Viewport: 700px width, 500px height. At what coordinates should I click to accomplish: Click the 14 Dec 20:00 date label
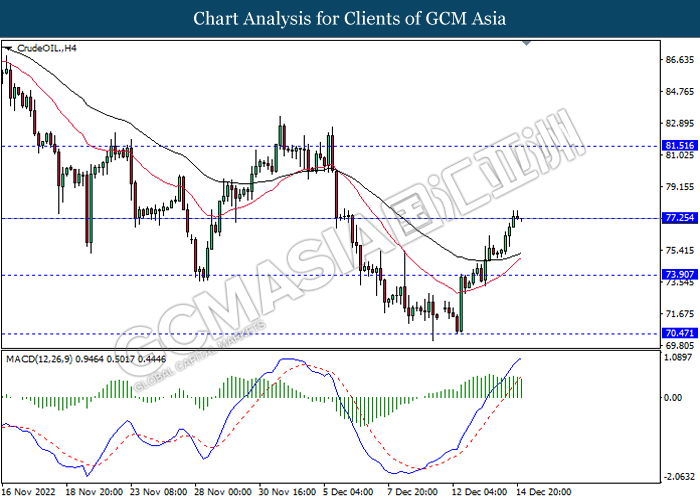544,492
